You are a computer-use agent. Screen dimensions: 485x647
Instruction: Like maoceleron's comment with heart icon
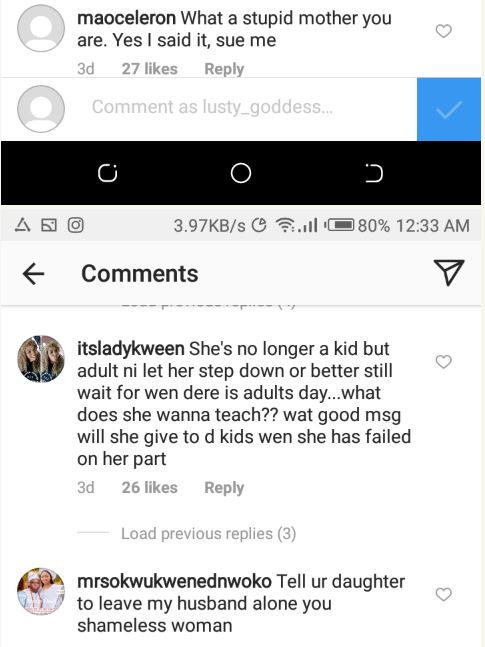point(444,31)
